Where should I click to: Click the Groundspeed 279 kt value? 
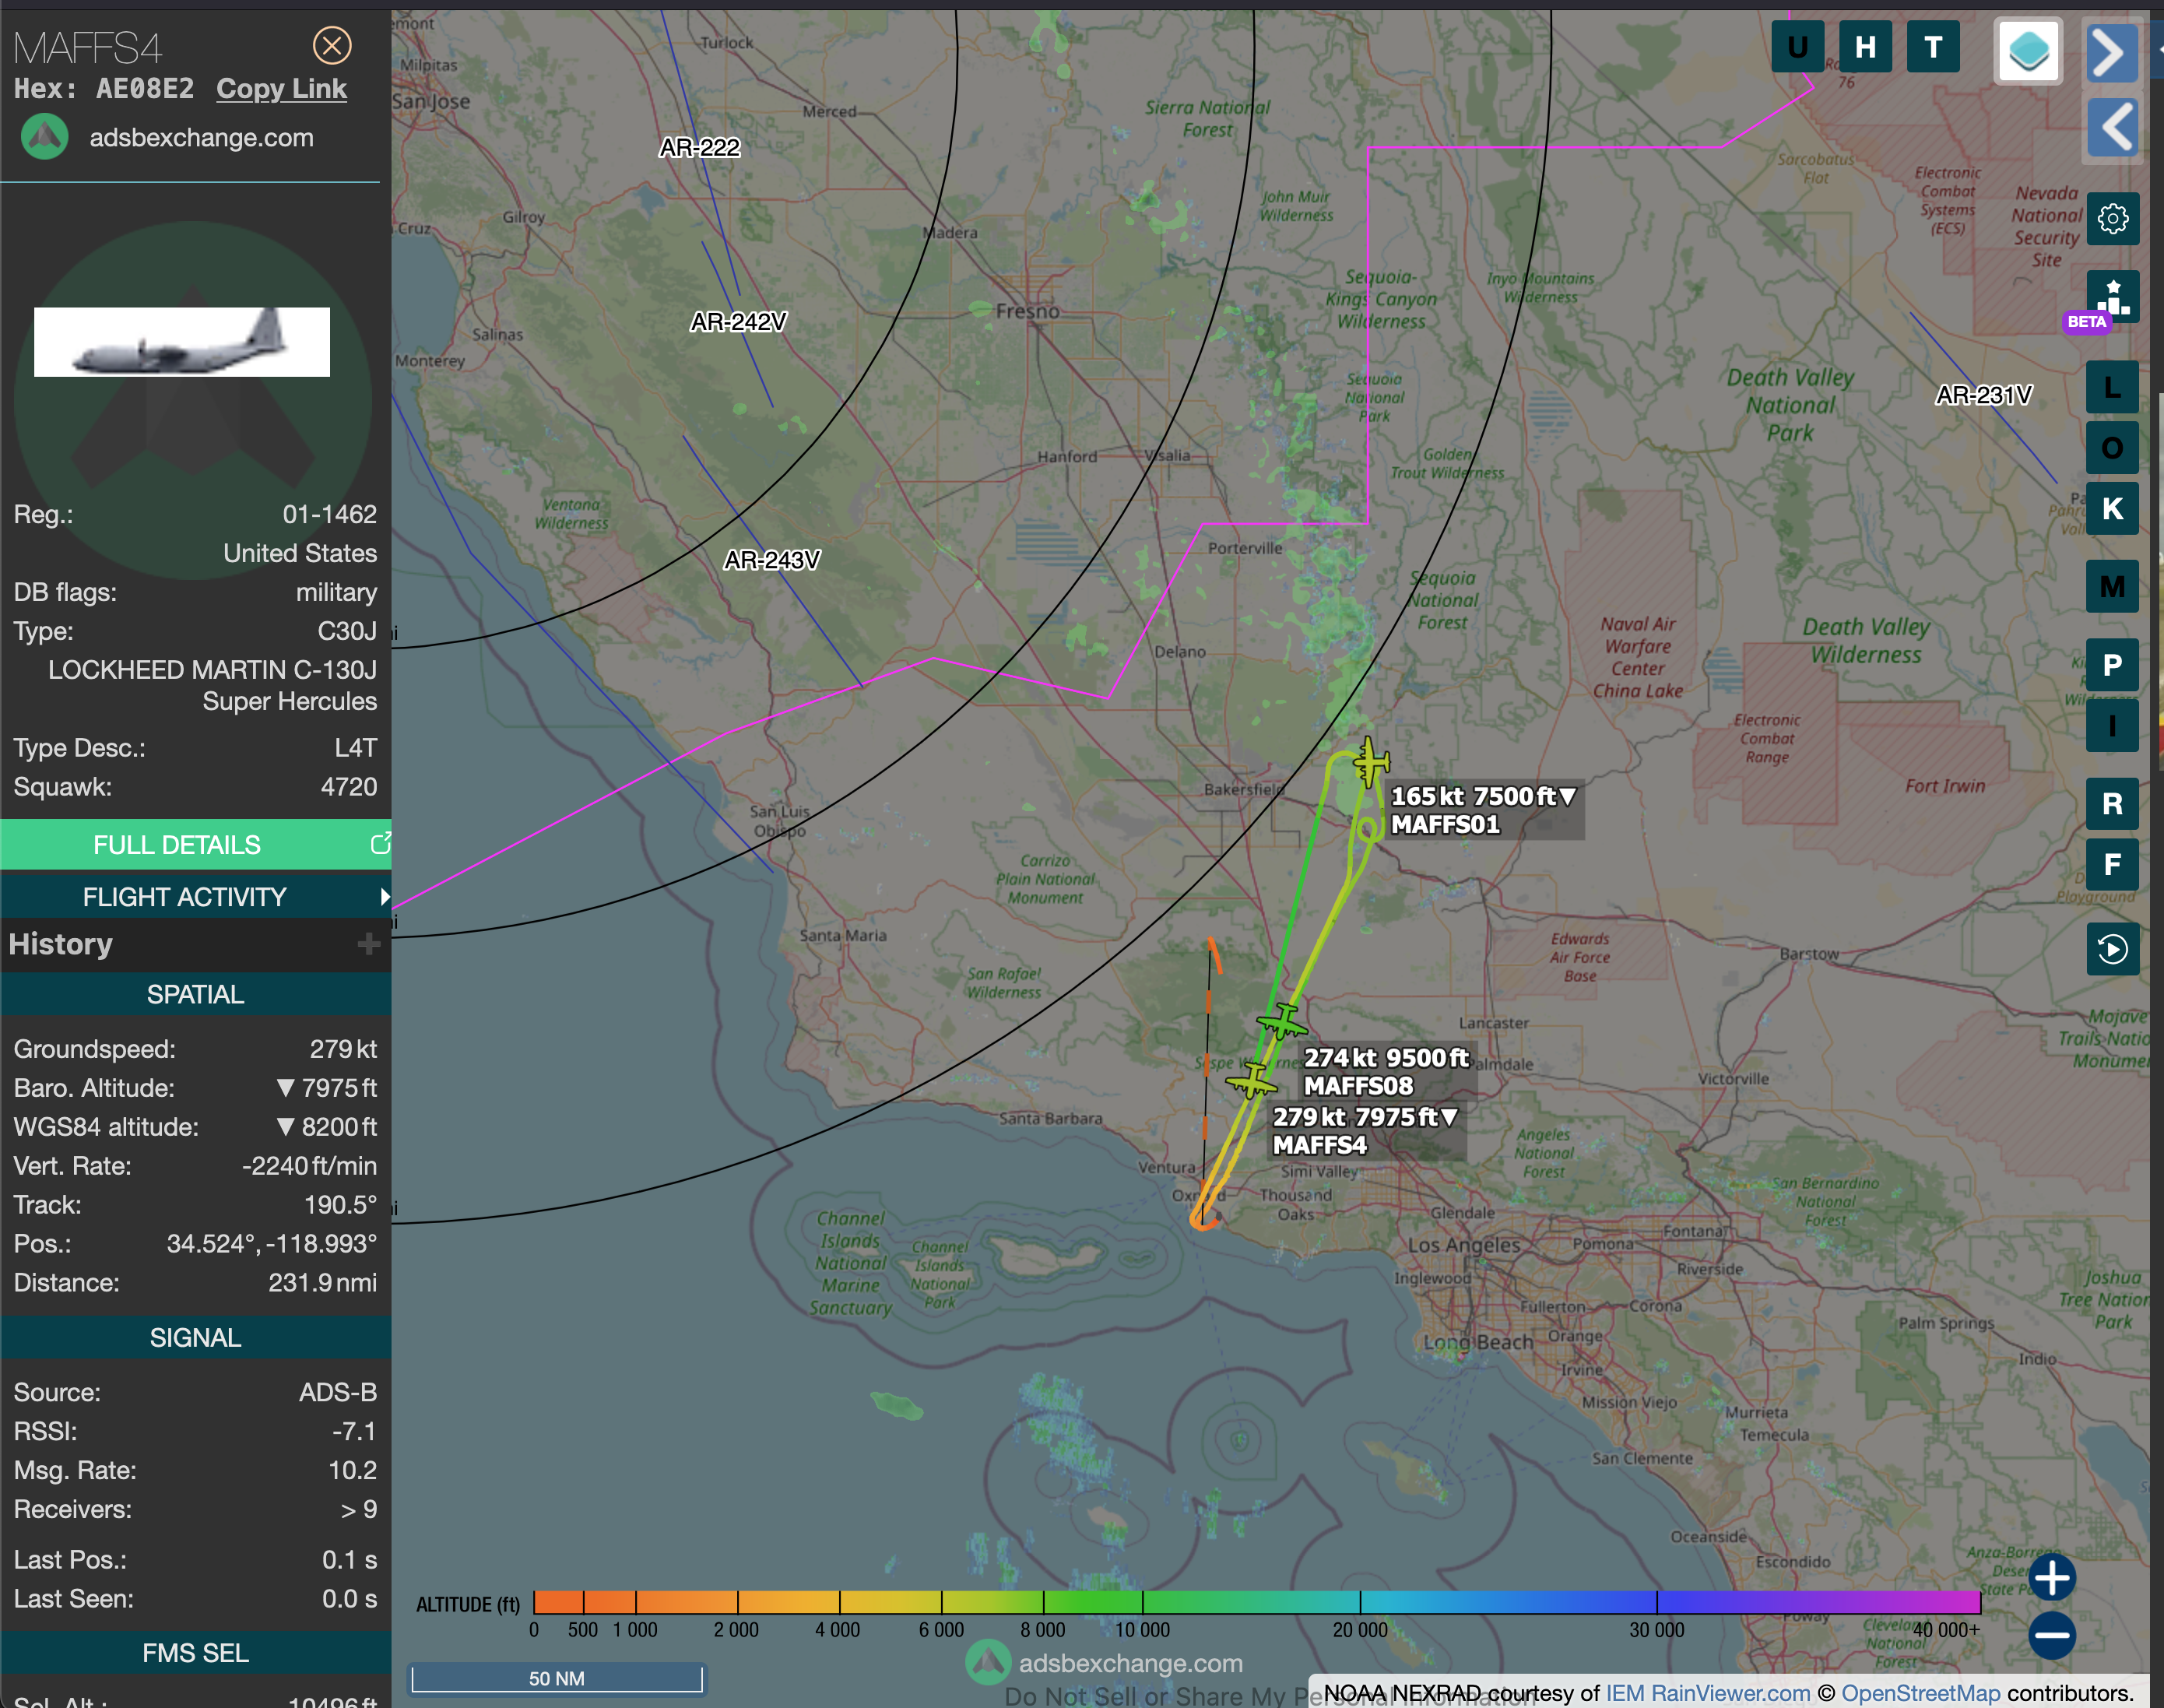pos(344,1049)
